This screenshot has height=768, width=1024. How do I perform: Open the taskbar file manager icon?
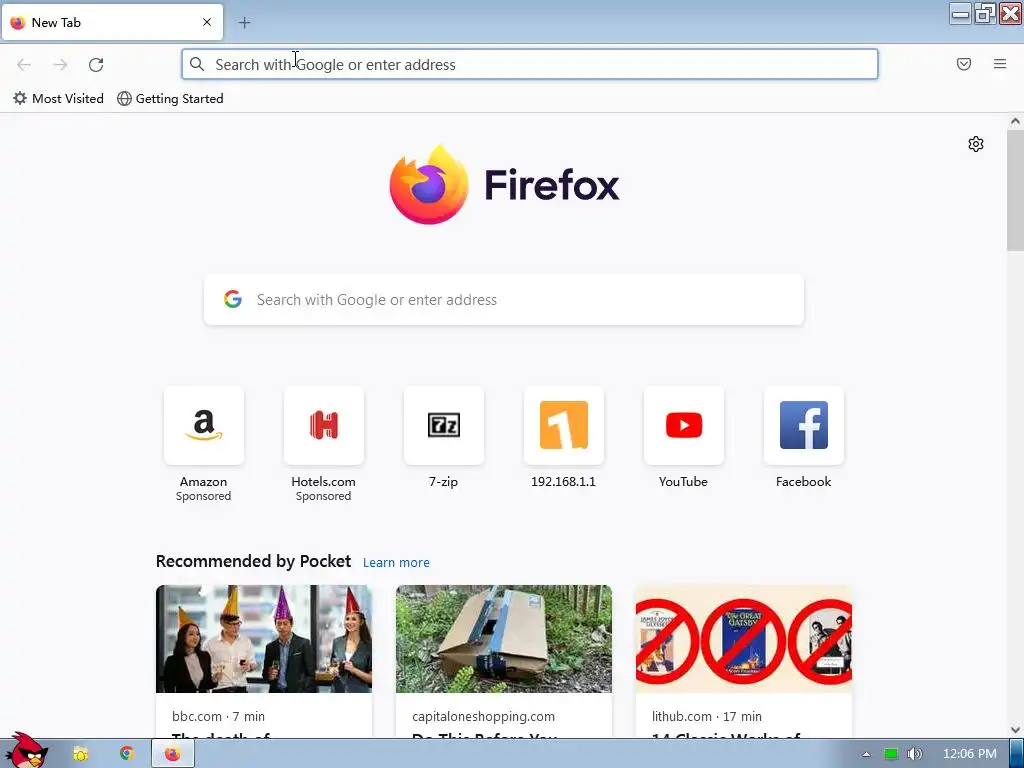click(81, 754)
